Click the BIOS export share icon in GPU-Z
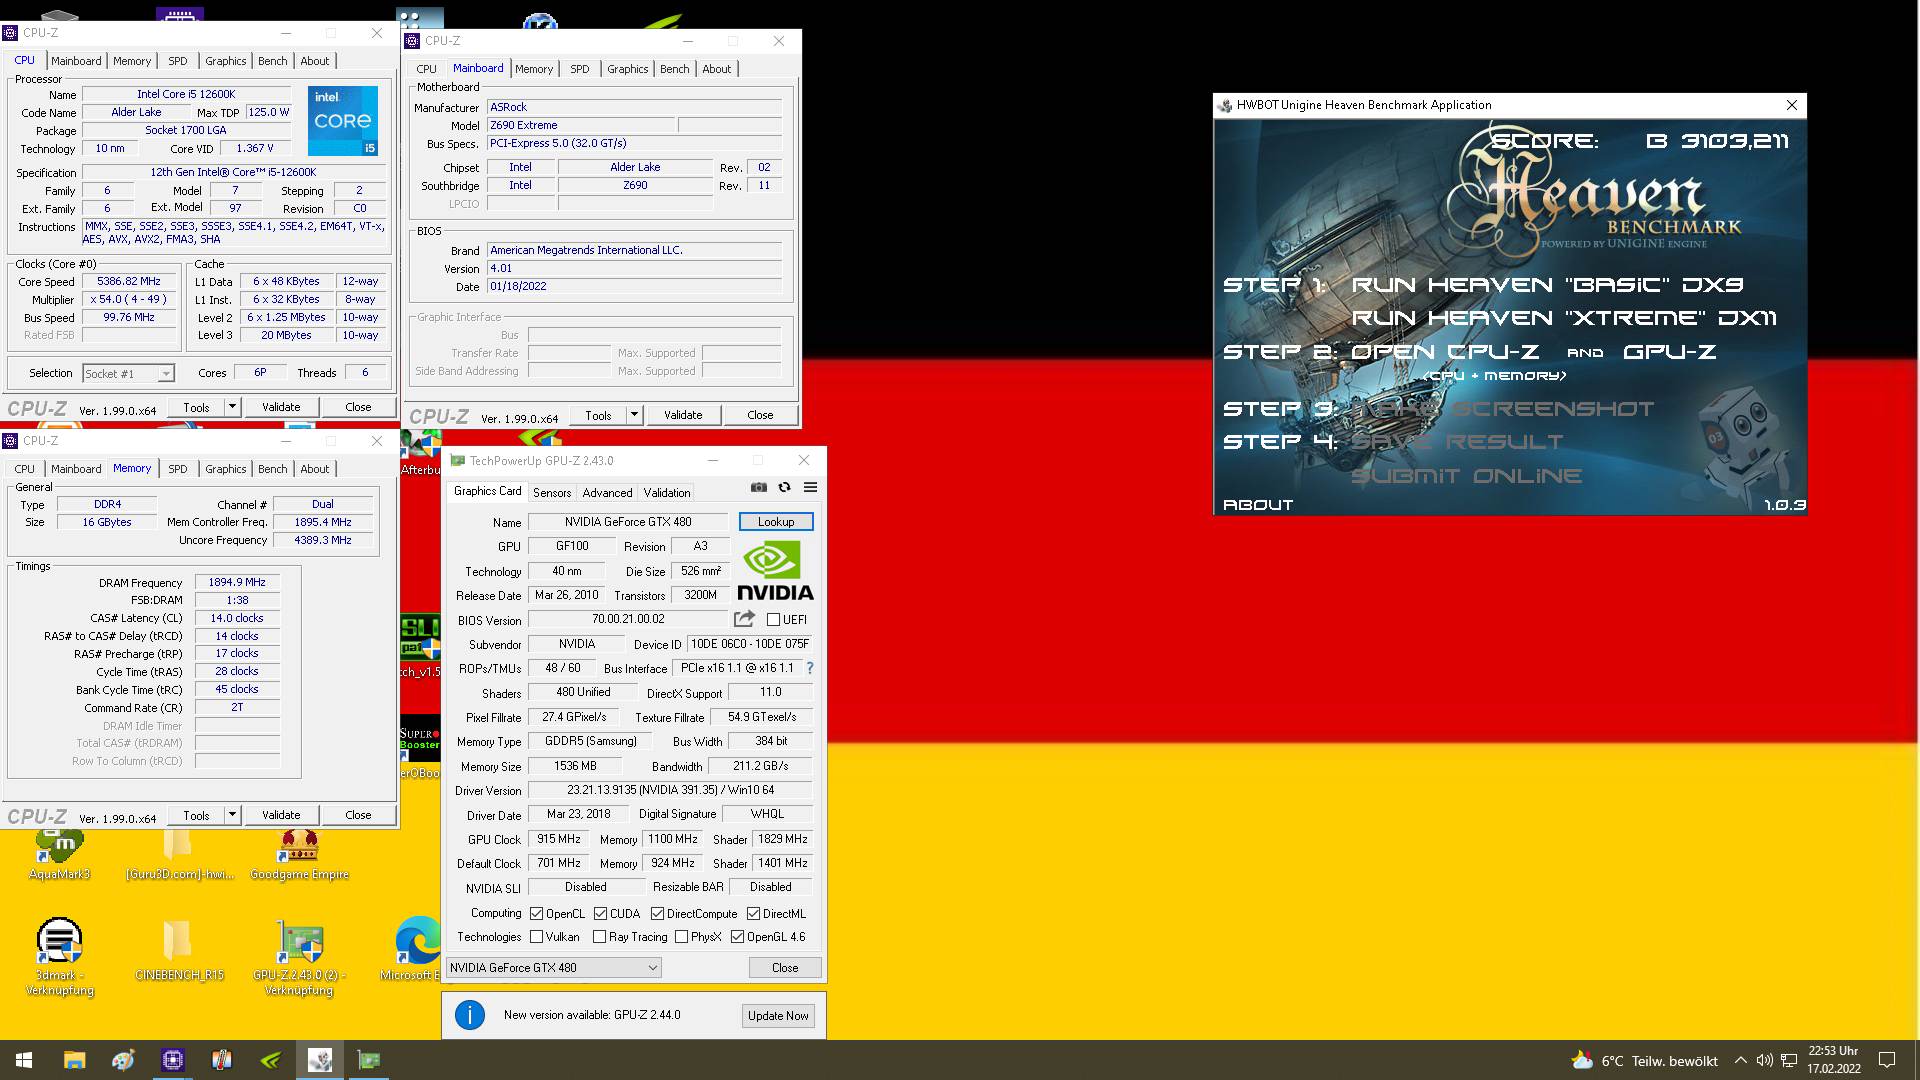The height and width of the screenshot is (1080, 1920). point(744,619)
